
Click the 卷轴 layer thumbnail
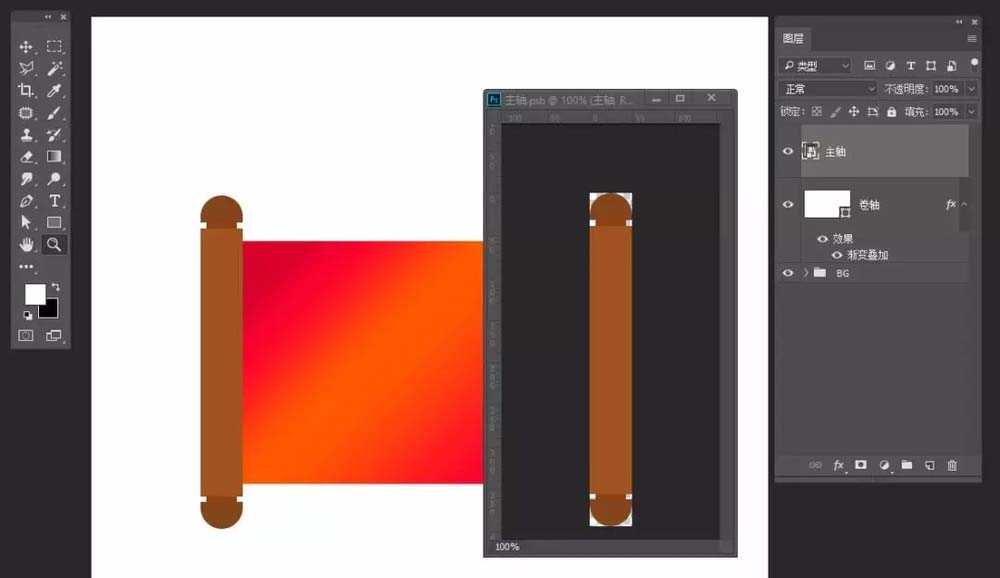(x=826, y=204)
